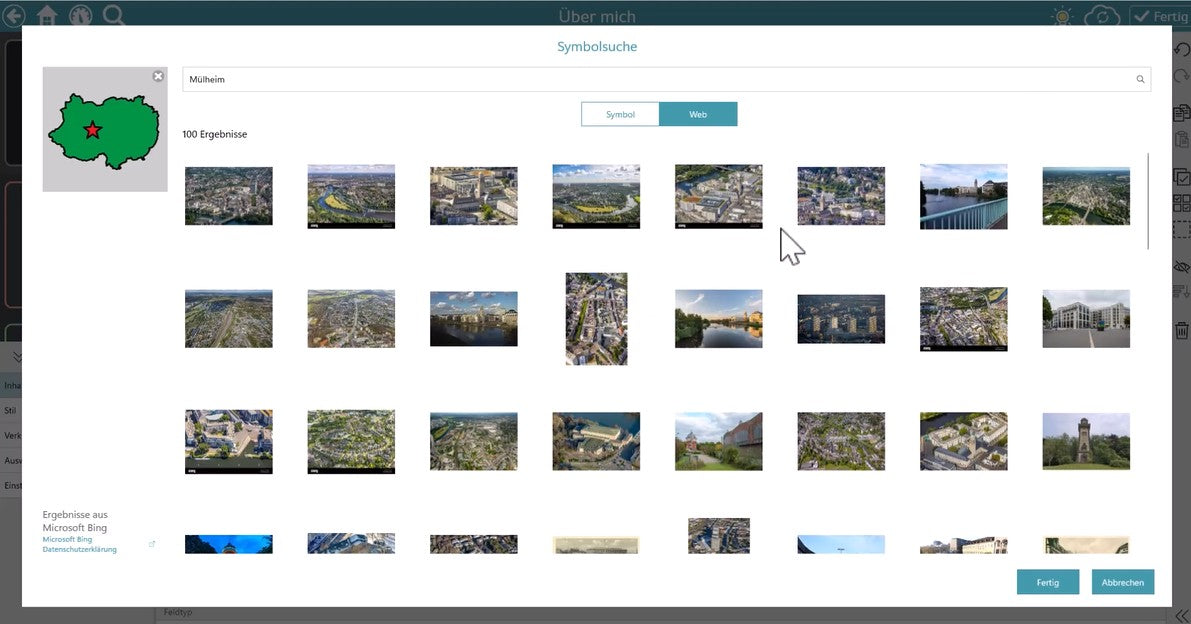The width and height of the screenshot is (1191, 624).
Task: Click the trash delete icon
Action: (1181, 329)
